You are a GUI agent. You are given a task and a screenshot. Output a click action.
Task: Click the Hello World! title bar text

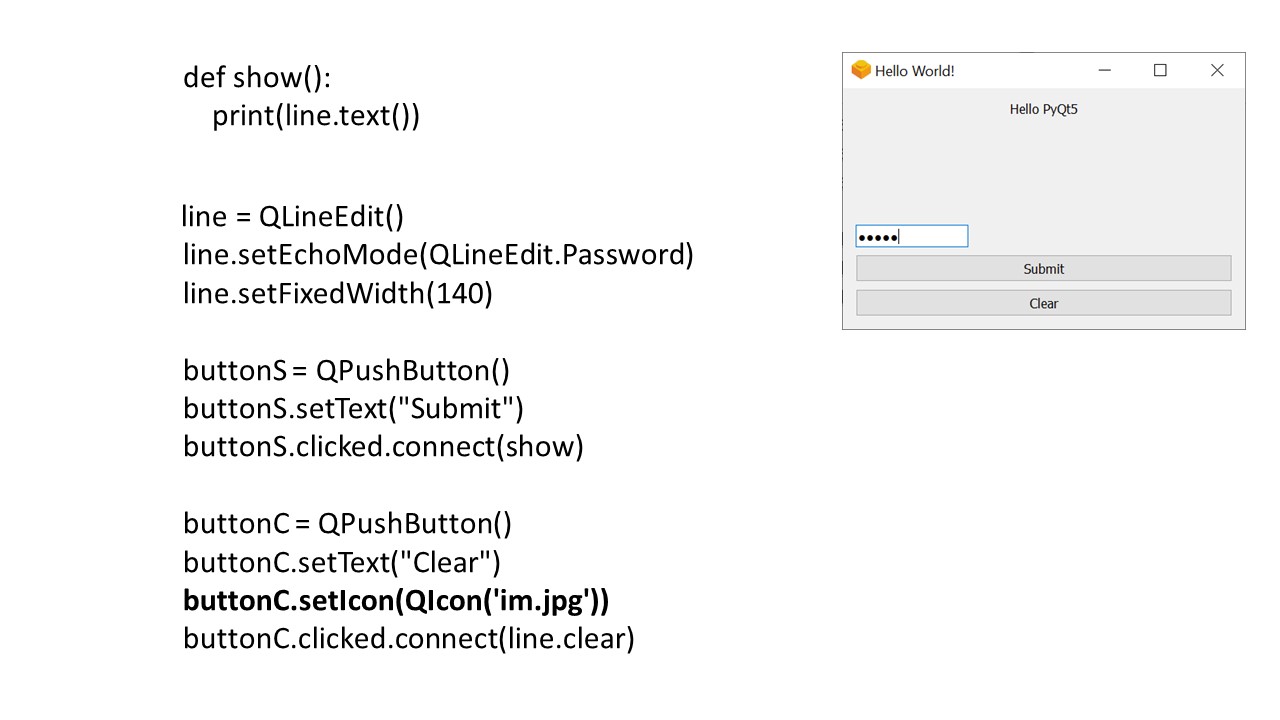(x=914, y=71)
